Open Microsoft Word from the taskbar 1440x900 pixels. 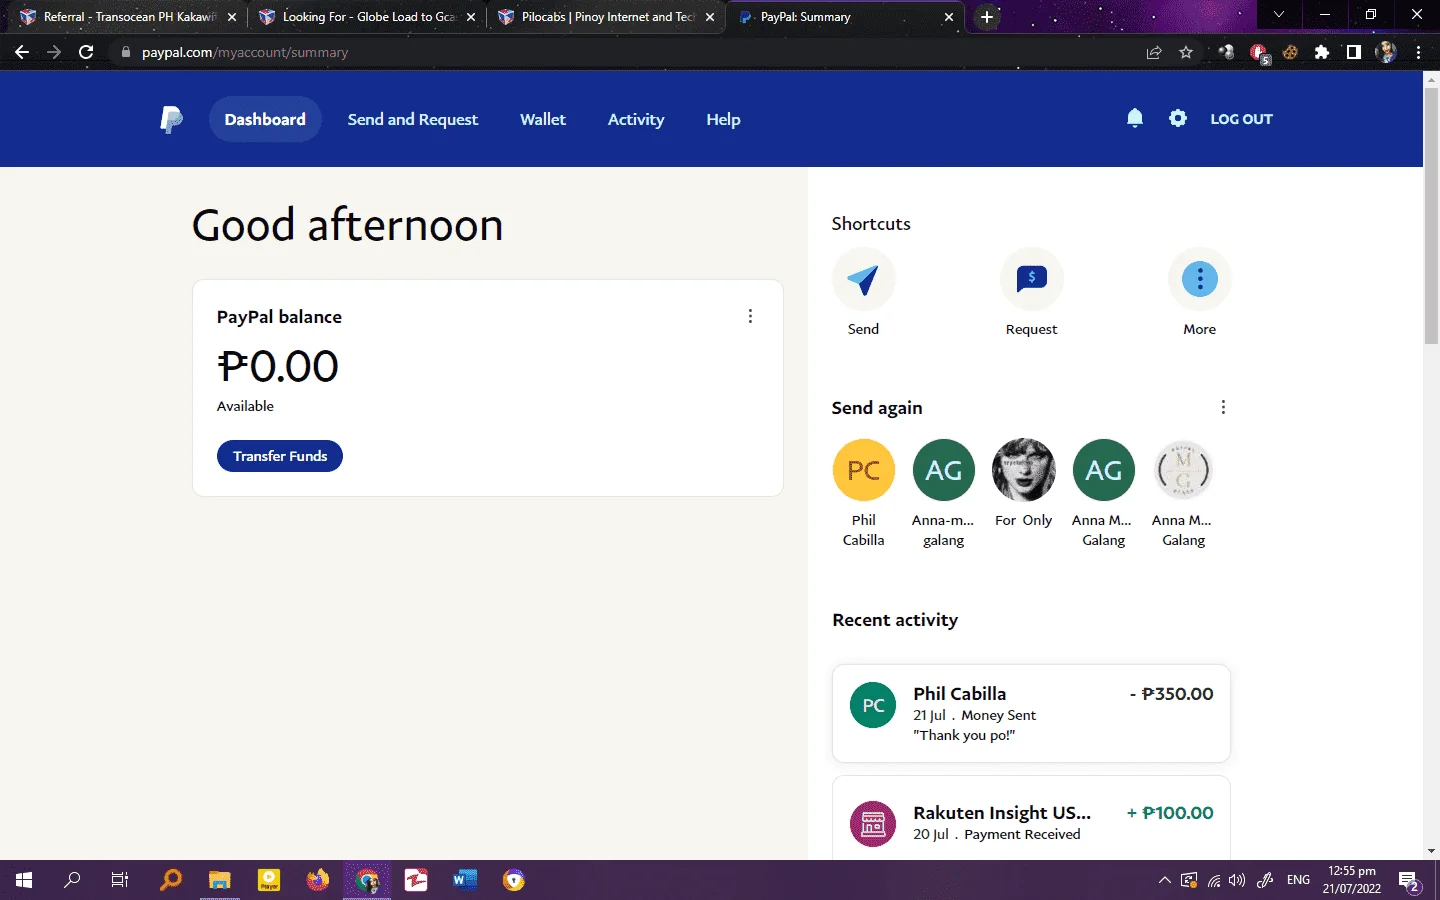(465, 880)
